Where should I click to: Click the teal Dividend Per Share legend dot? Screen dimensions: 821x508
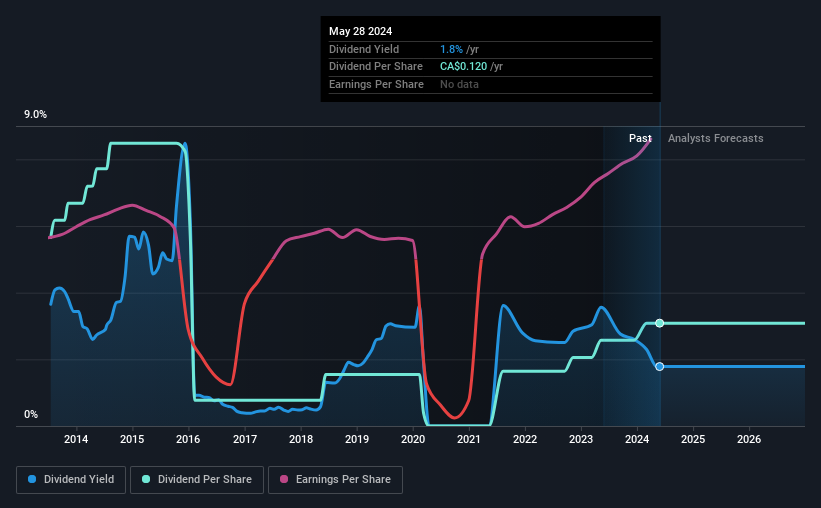click(146, 479)
